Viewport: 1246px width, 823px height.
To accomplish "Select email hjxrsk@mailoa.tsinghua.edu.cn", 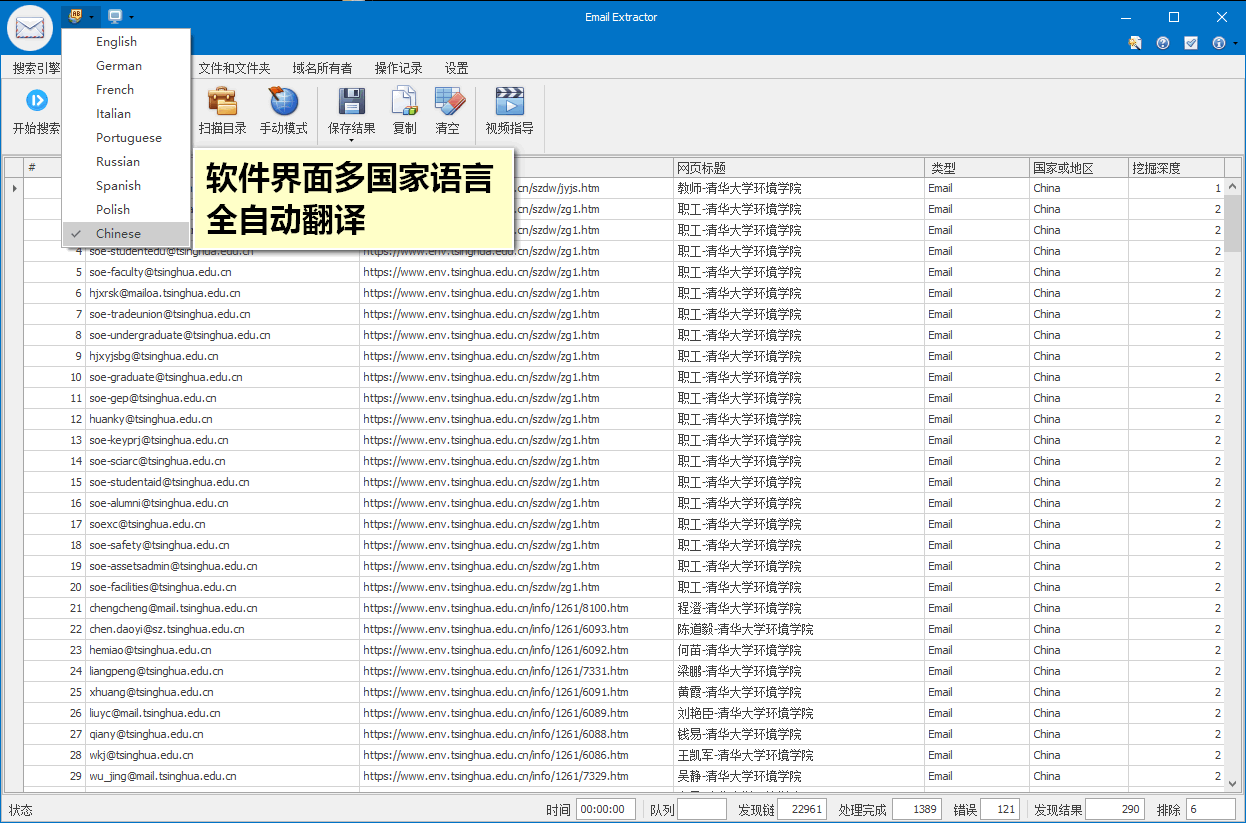I will pyautogui.click(x=164, y=293).
